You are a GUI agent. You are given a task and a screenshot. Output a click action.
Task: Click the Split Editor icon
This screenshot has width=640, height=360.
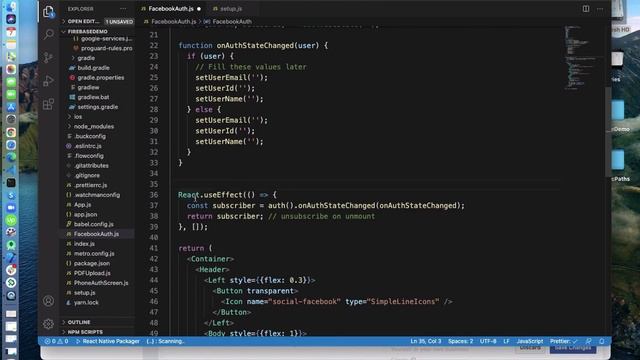coord(586,9)
